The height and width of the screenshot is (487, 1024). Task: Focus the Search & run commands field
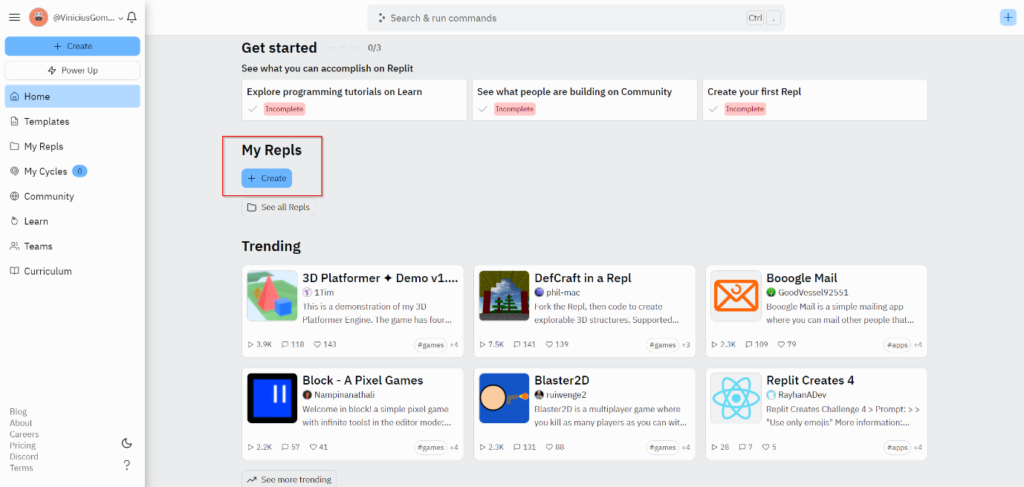[x=560, y=18]
